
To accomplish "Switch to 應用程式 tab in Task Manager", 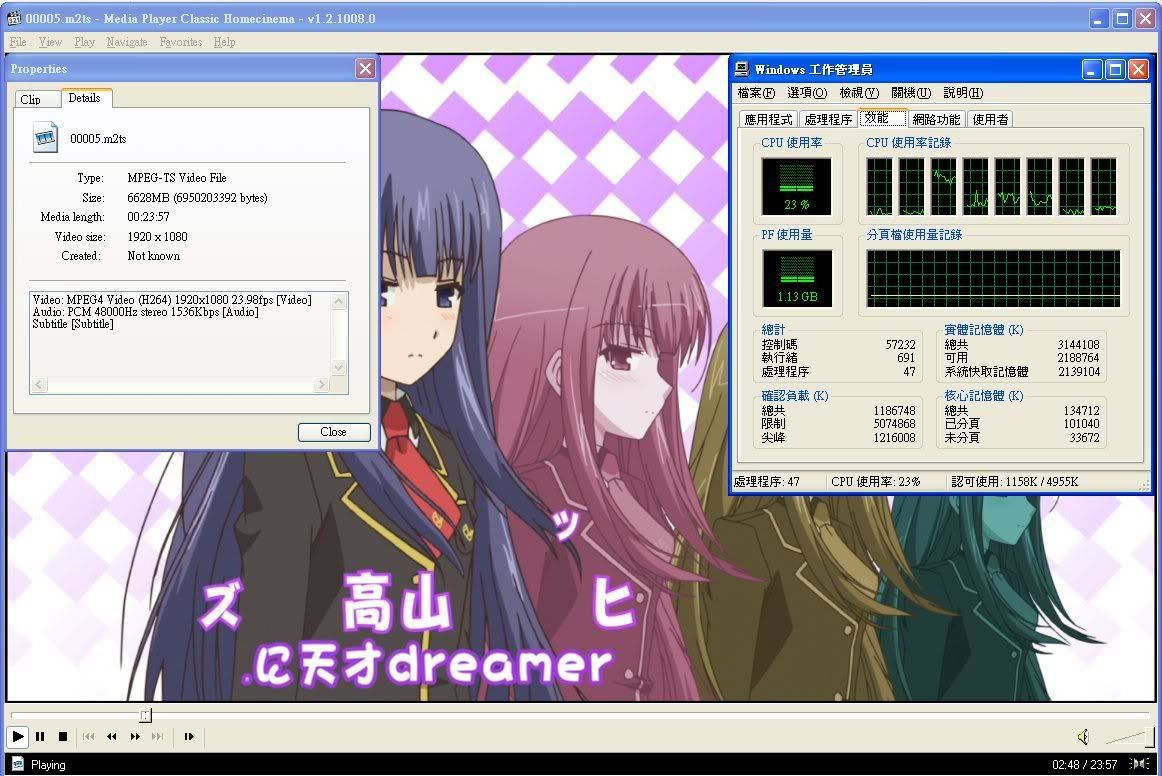I will (768, 119).
